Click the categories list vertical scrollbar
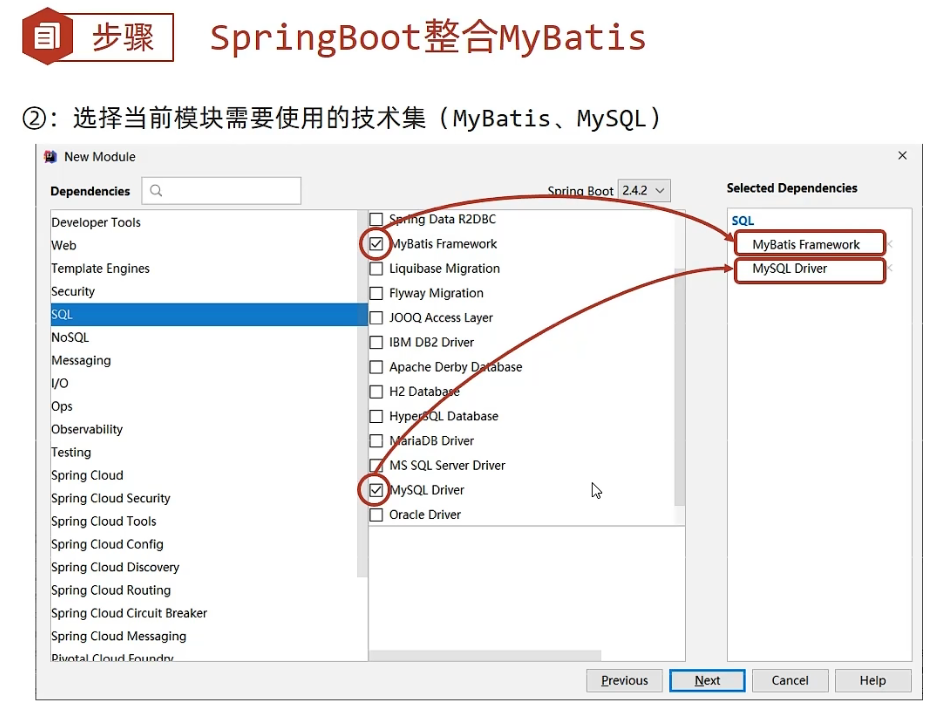Screen dimensions: 950x706 (x=362, y=394)
